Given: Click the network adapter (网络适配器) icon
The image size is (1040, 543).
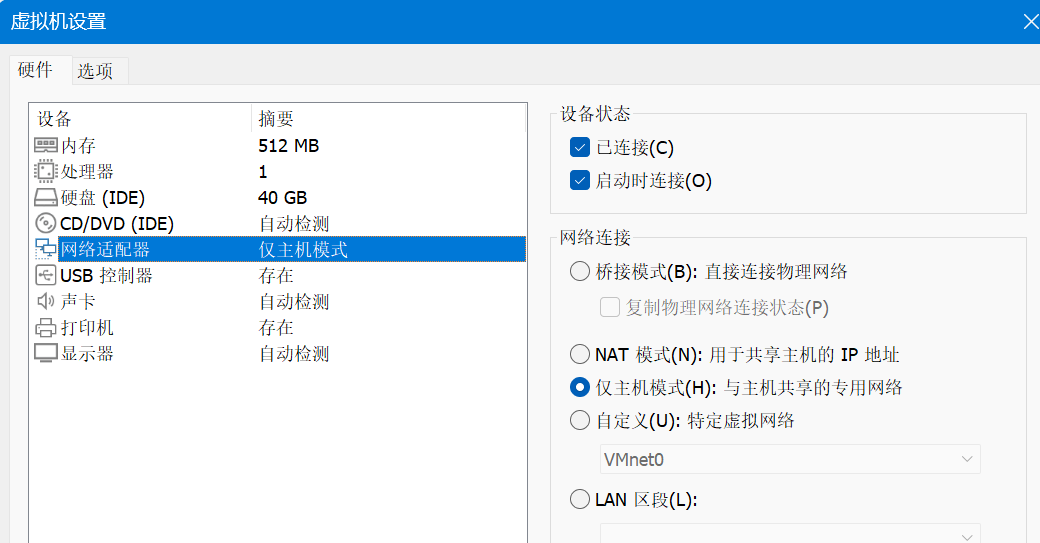Looking at the screenshot, I should pos(46,250).
